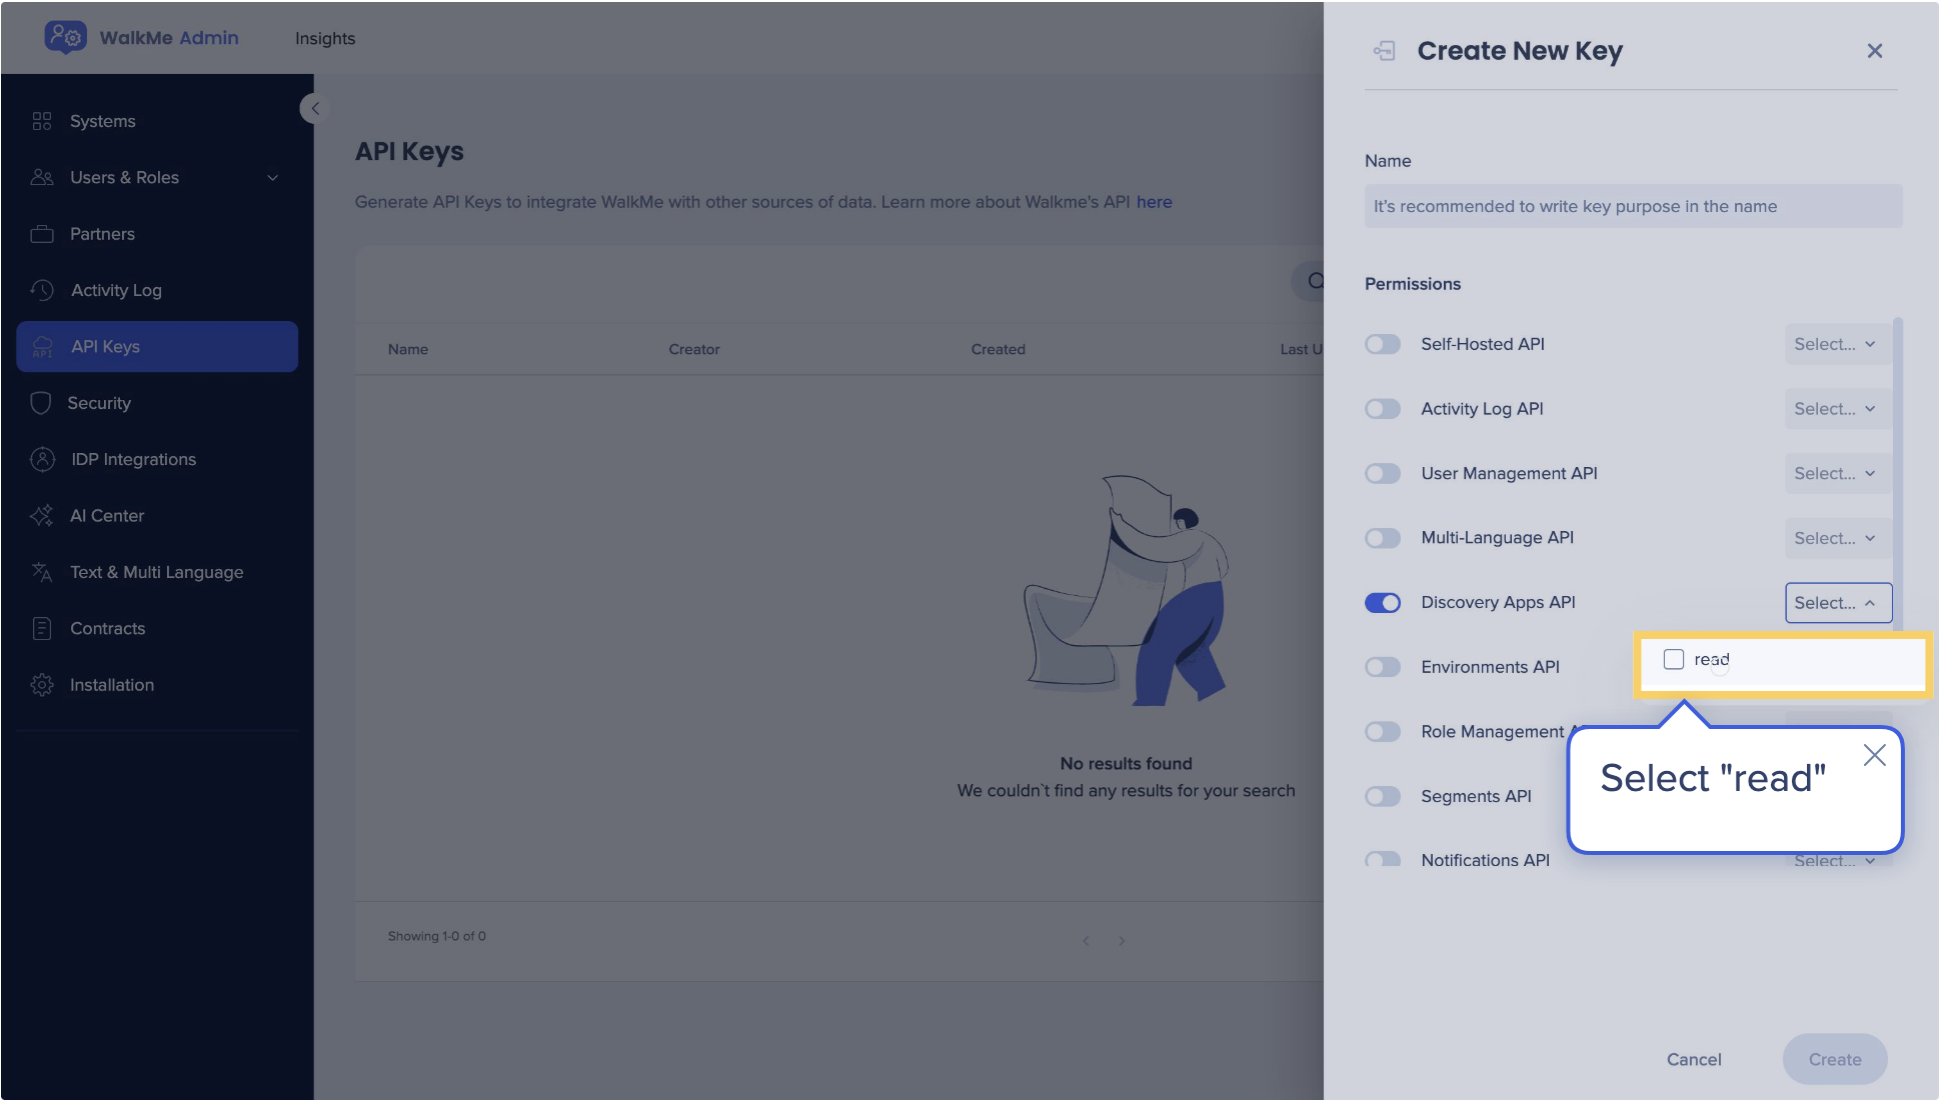
Task: Select API Keys in the sidebar
Action: click(157, 347)
